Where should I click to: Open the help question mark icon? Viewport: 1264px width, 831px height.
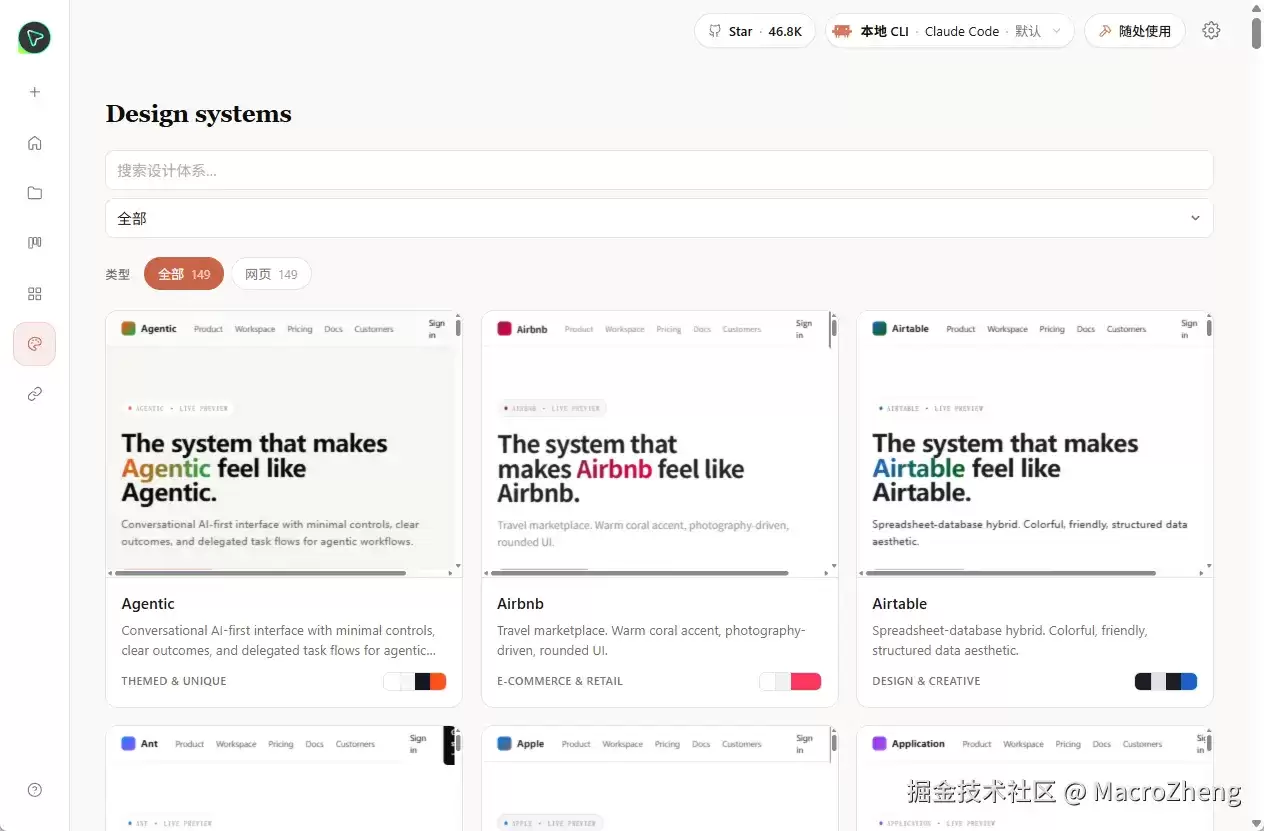point(35,790)
